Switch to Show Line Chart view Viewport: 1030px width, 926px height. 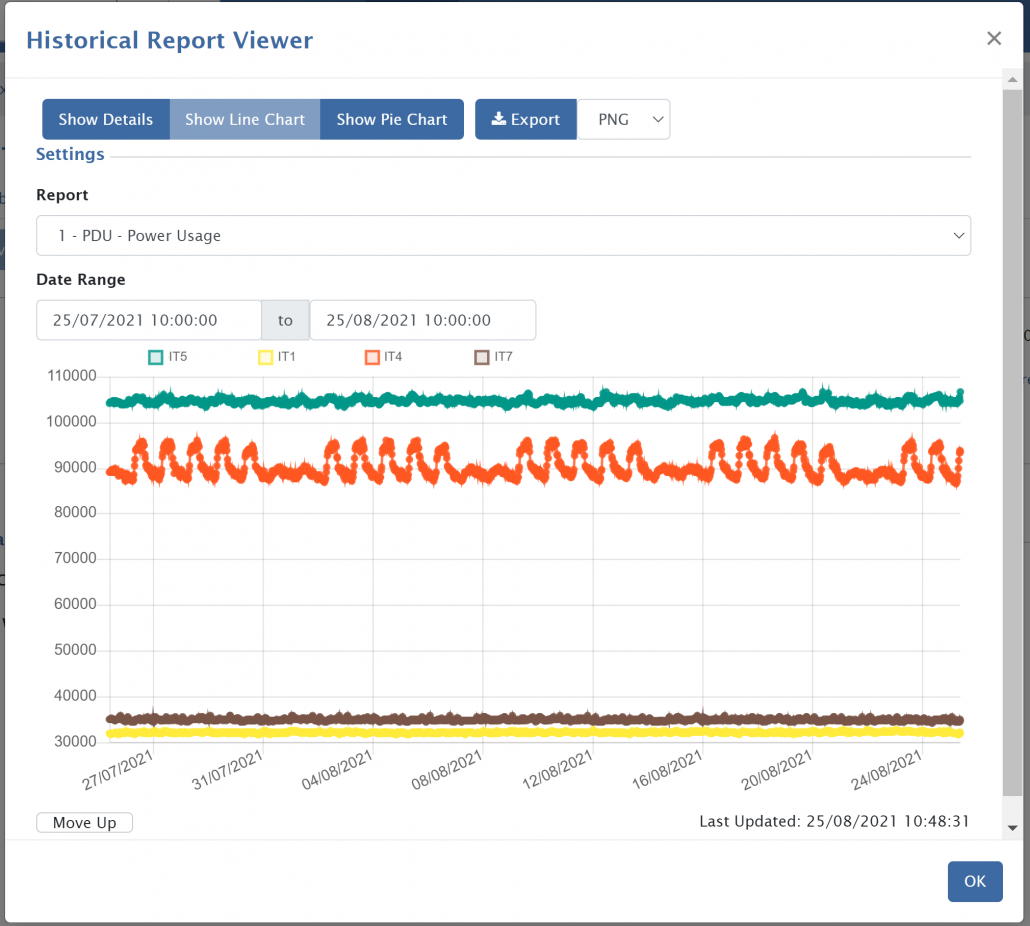coord(245,119)
